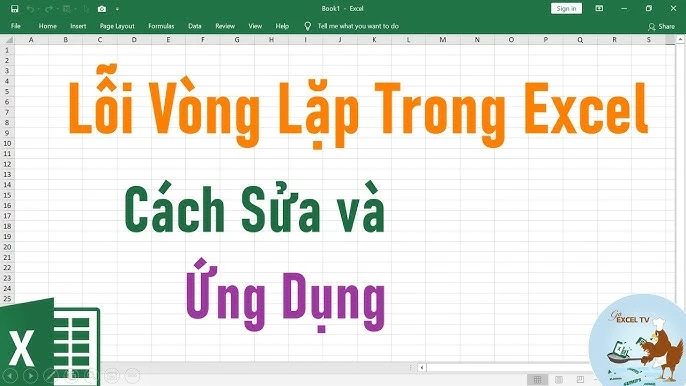Open the Undo history dropdown arrow
The image size is (686, 386).
(x=38, y=9)
